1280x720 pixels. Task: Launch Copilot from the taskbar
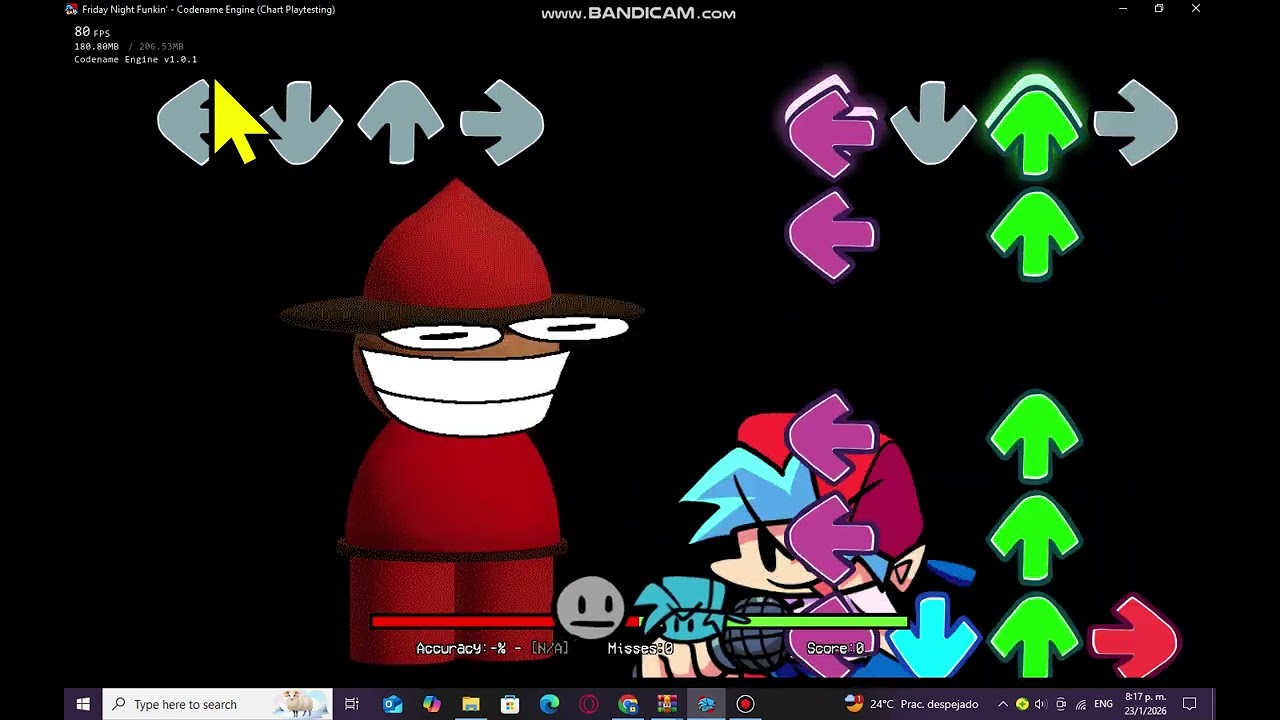point(431,704)
